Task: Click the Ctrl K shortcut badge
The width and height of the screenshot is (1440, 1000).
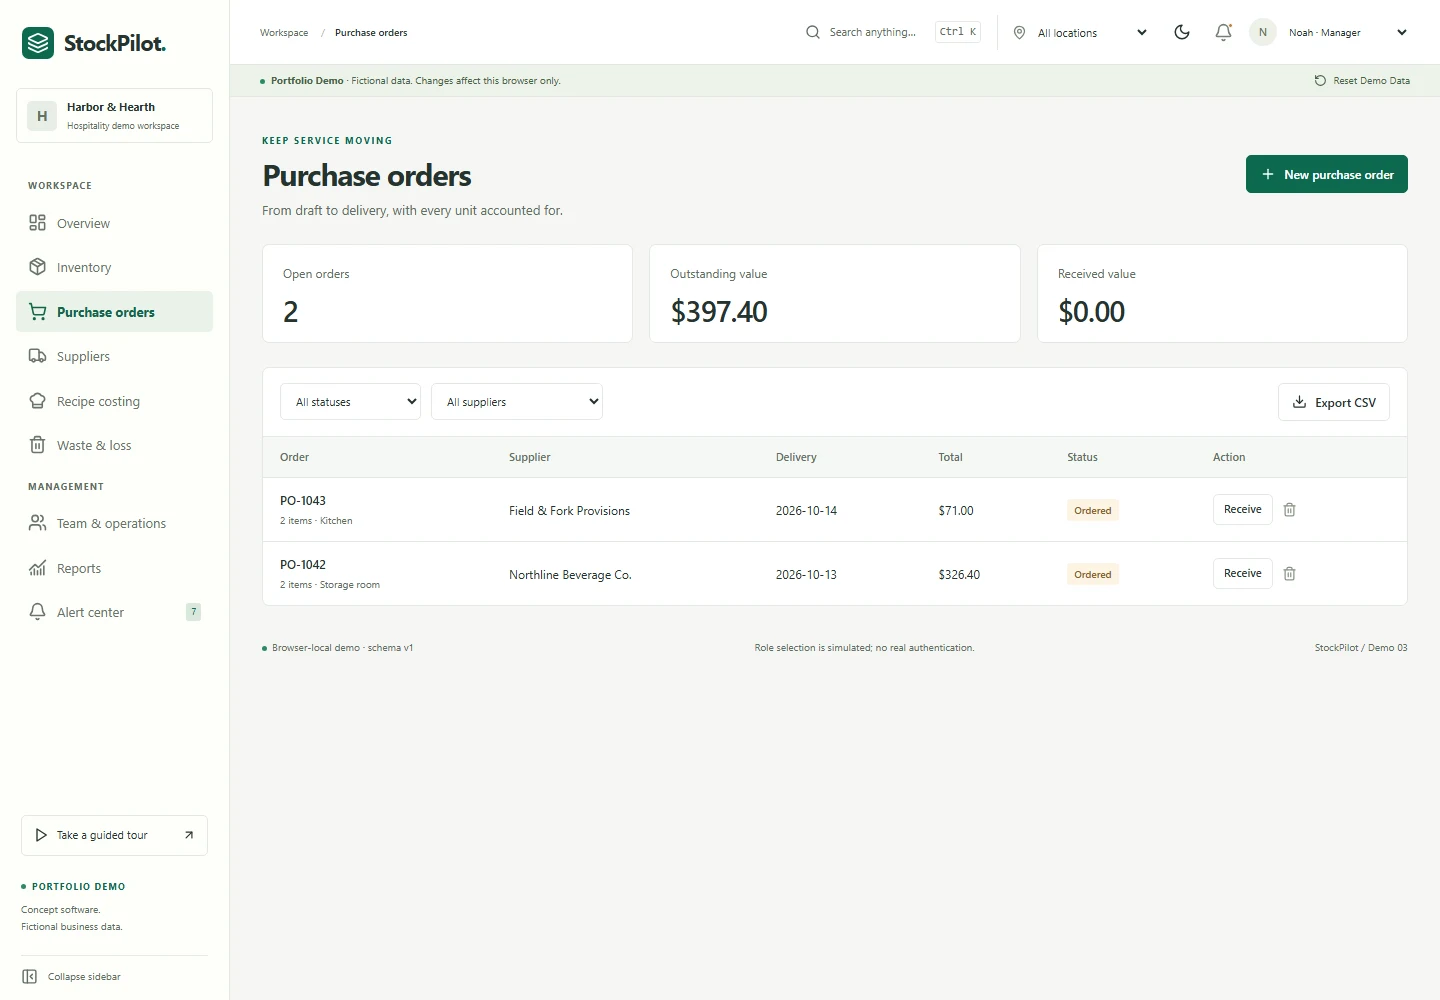Action: (x=958, y=32)
